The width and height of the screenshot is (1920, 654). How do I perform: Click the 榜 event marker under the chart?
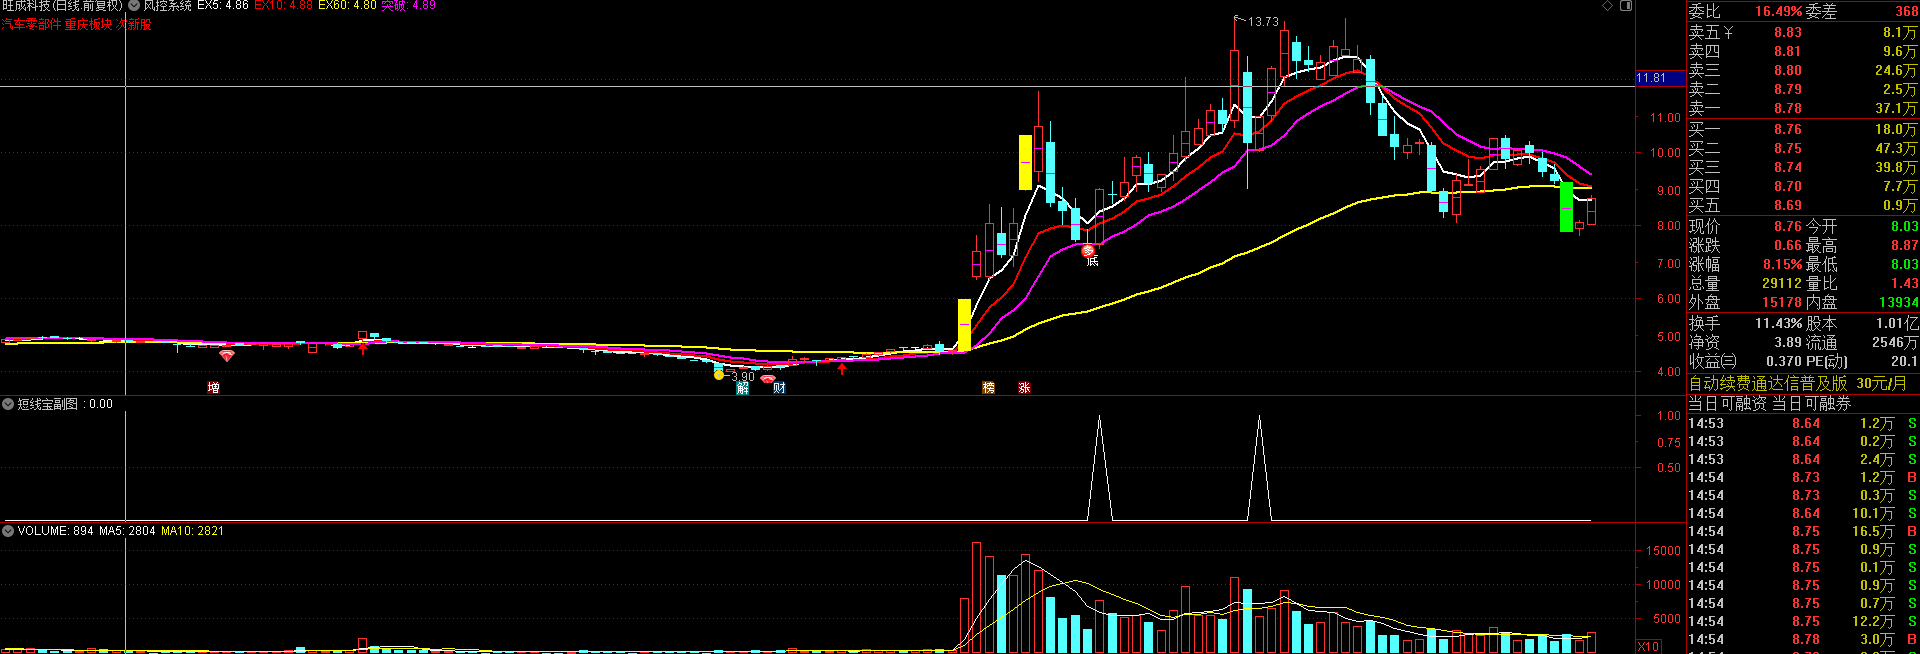click(988, 388)
